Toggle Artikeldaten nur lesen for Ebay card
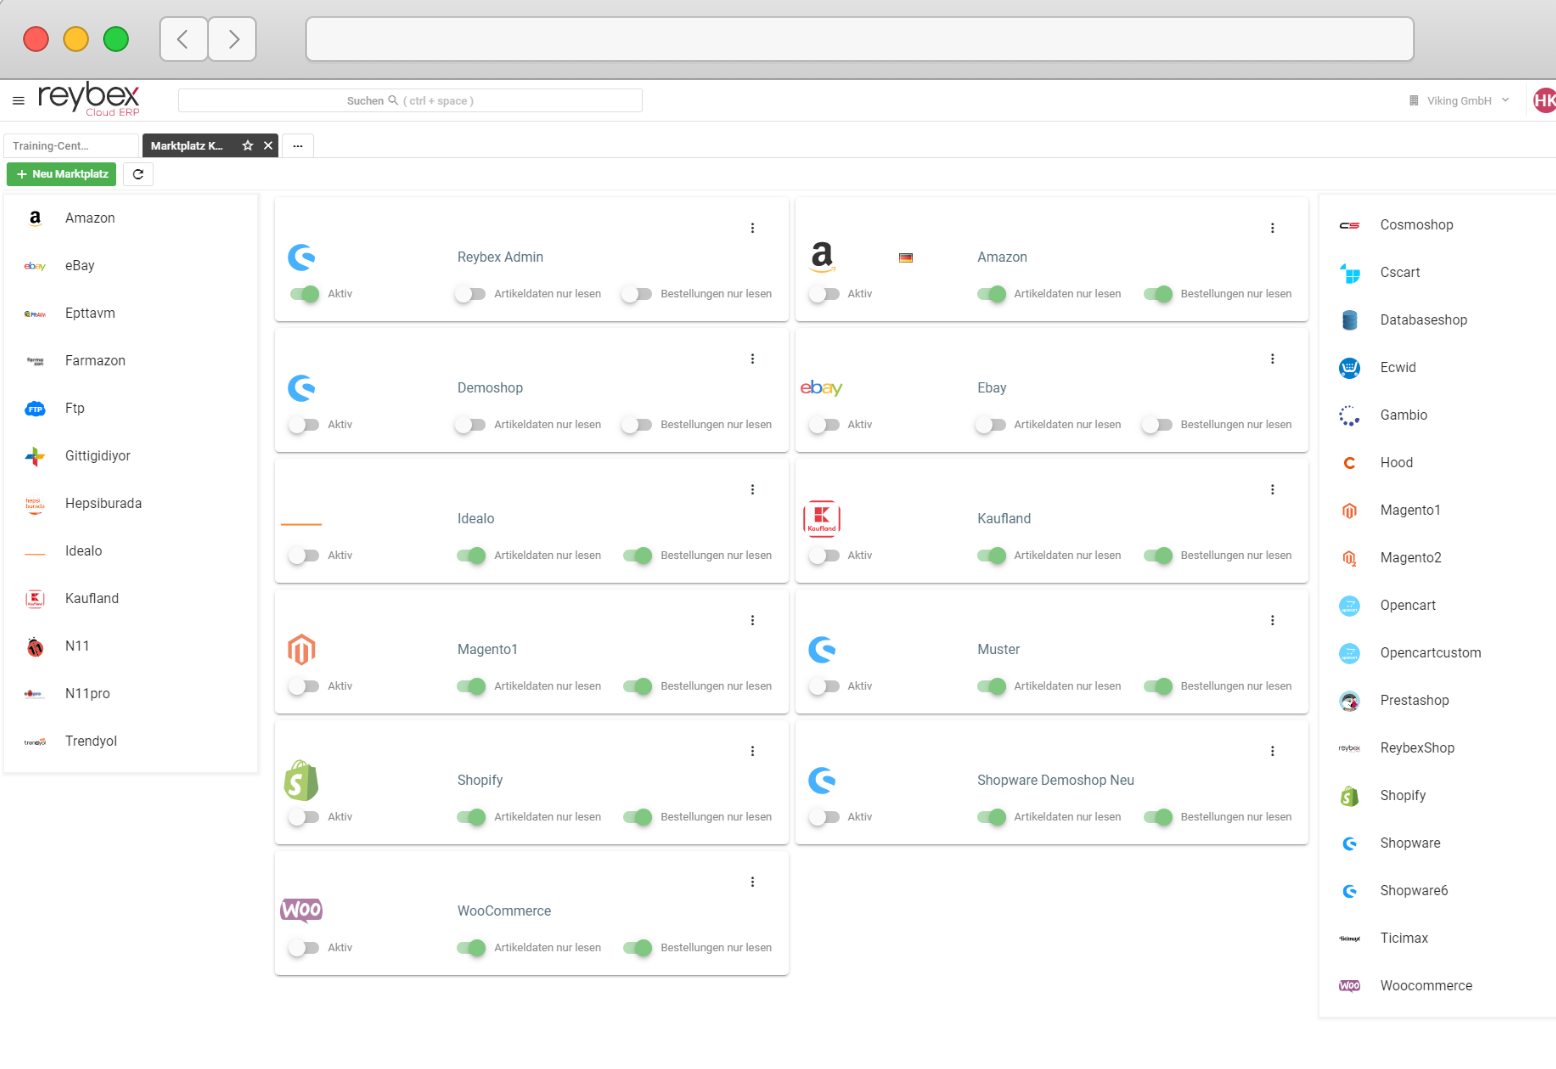The image size is (1556, 1069). (990, 425)
